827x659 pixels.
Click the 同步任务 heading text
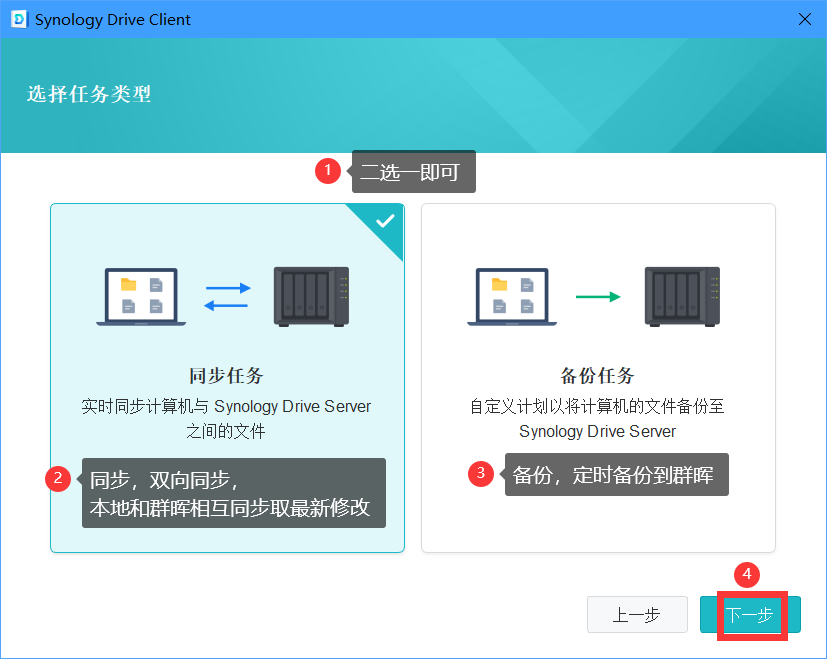click(x=226, y=376)
